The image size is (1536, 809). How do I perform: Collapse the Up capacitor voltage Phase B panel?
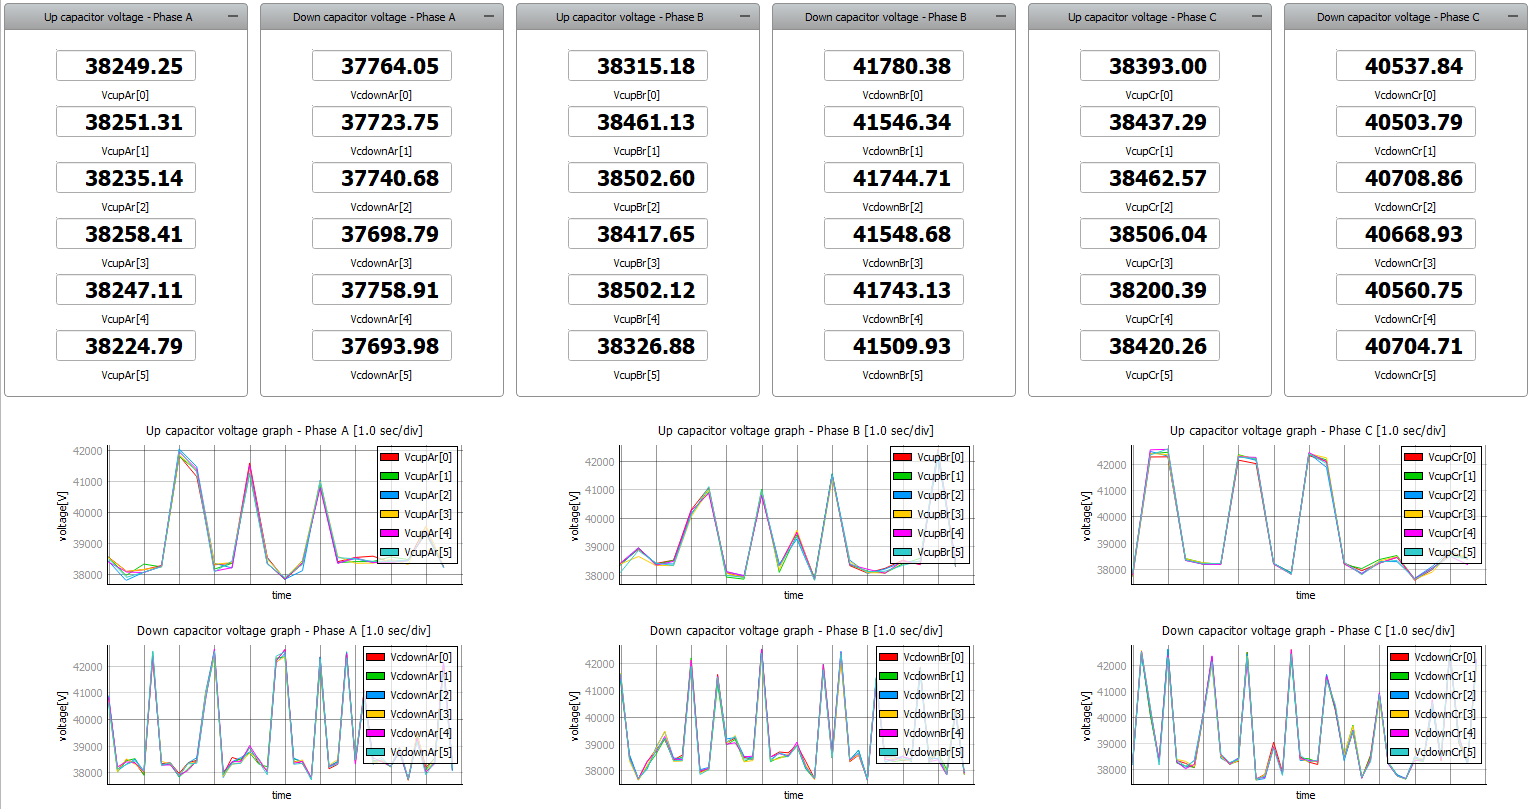[745, 17]
